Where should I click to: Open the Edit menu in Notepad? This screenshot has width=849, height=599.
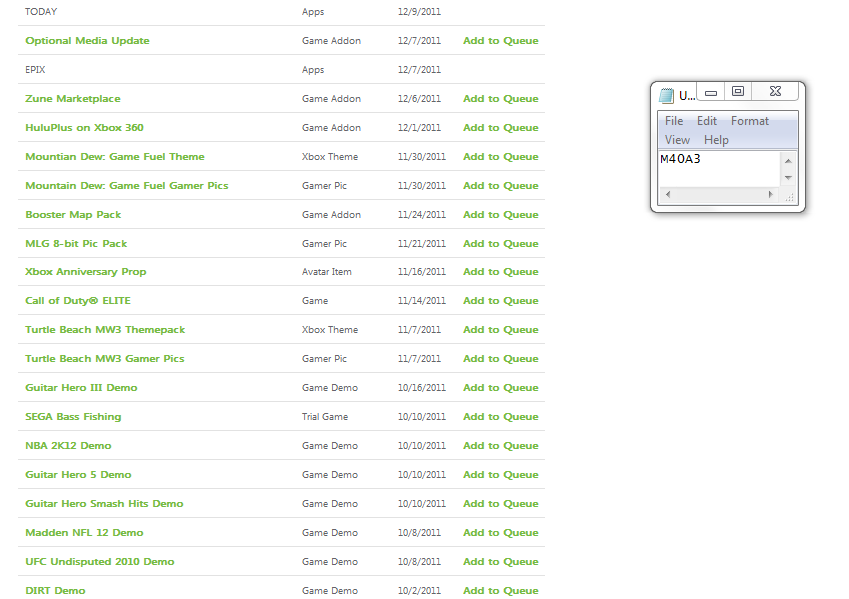click(x=706, y=121)
